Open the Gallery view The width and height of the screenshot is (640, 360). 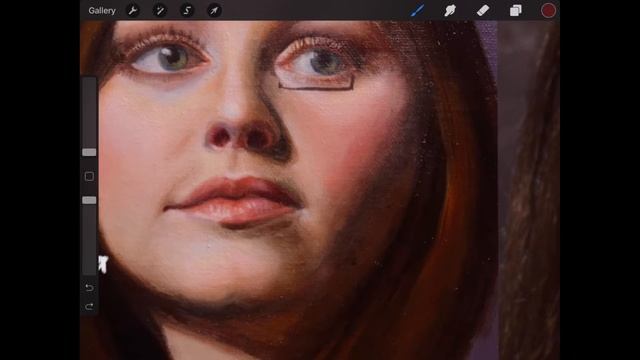point(102,11)
